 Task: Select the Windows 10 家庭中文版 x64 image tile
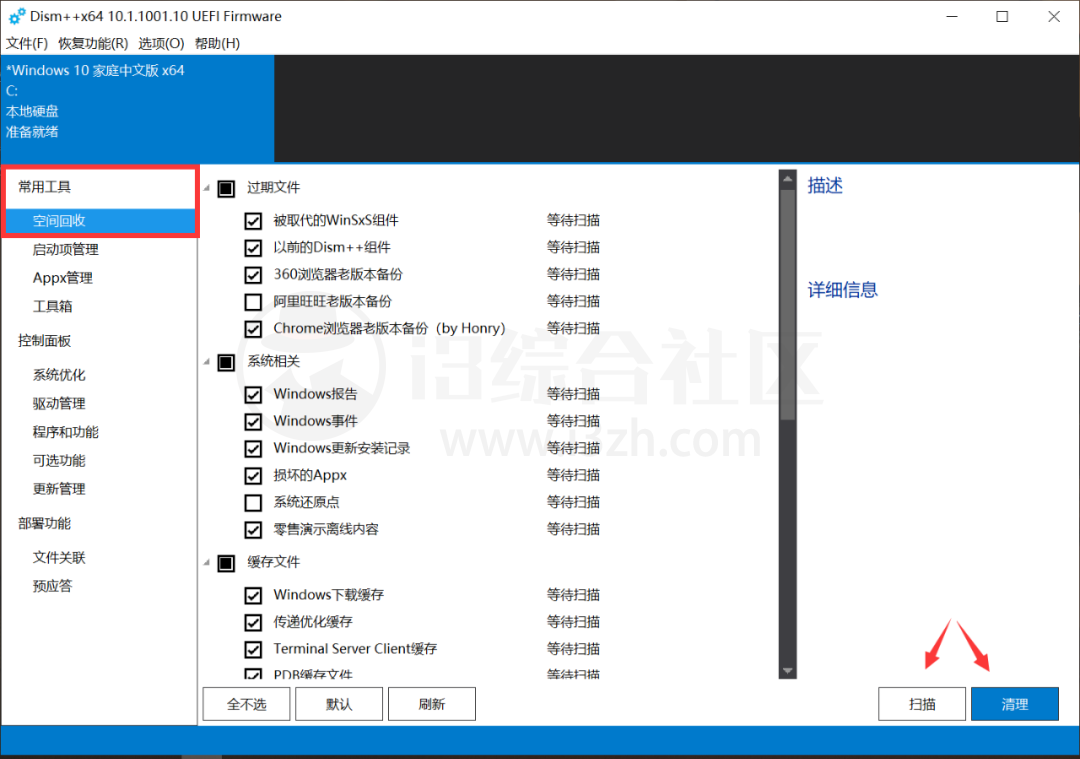(138, 109)
